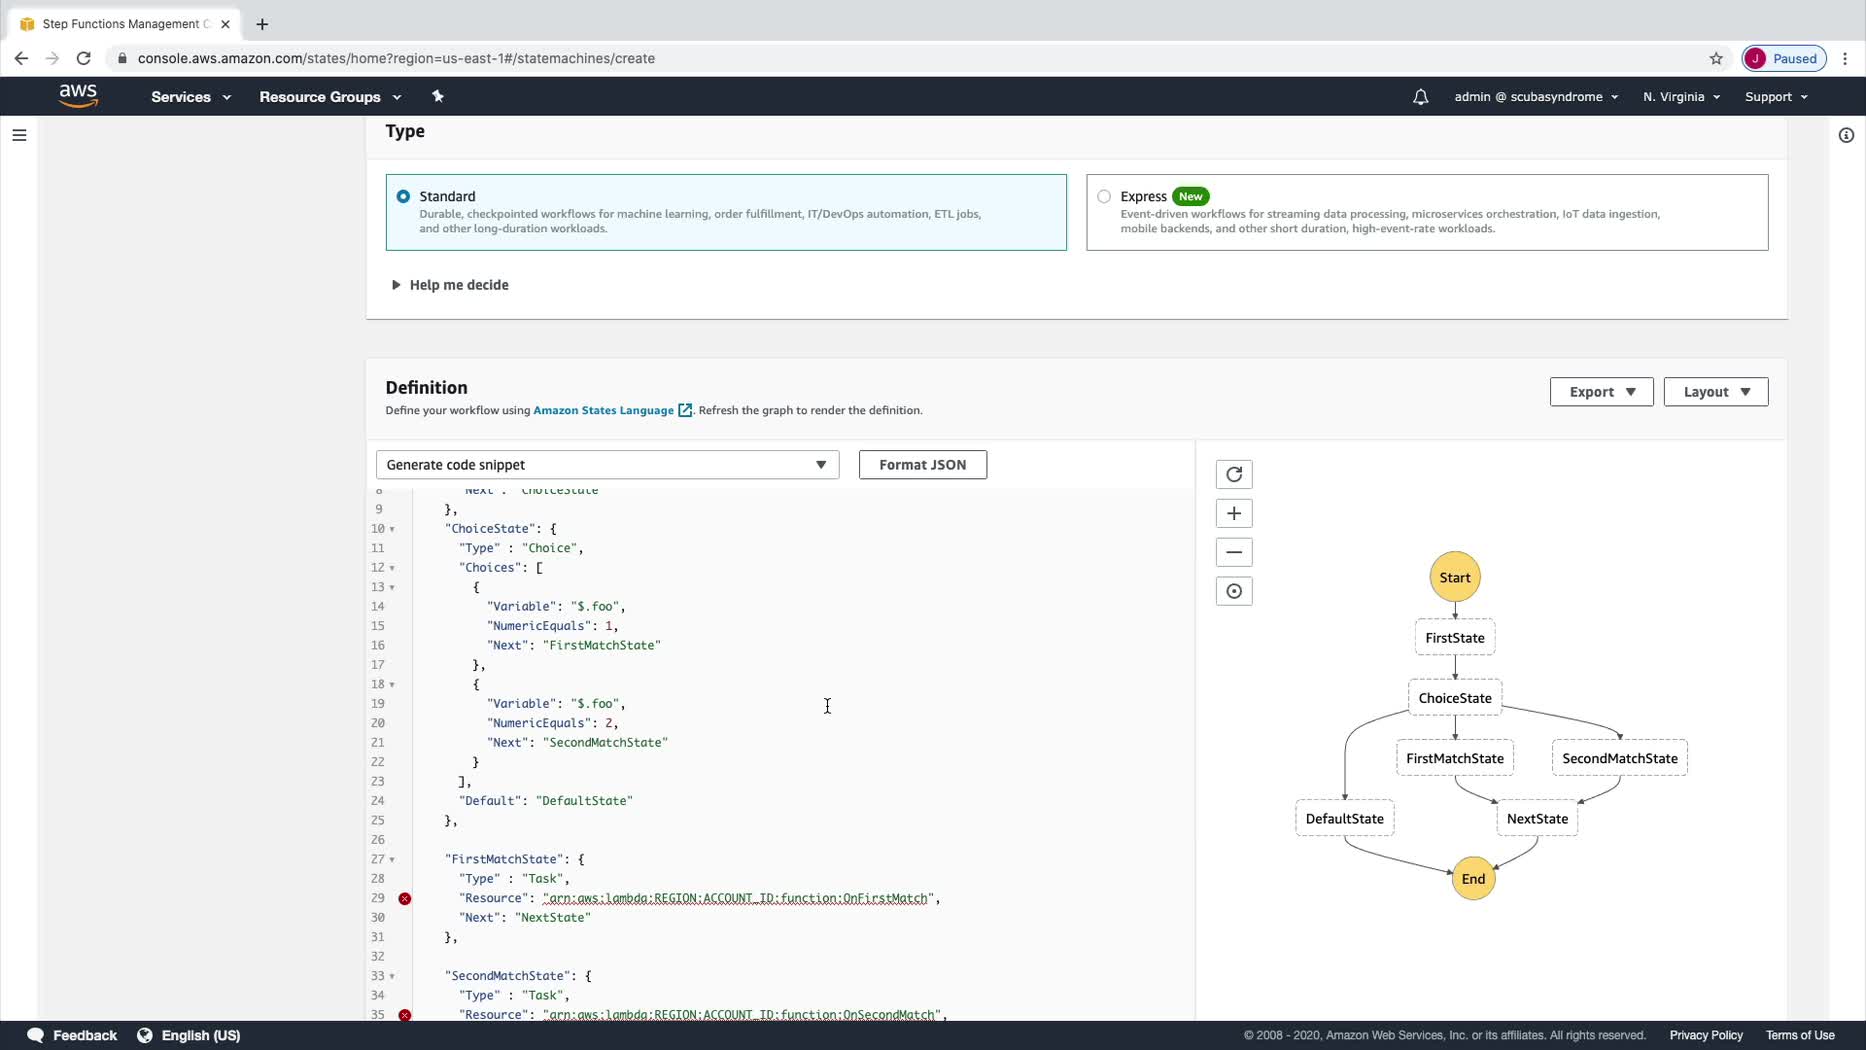Open the Terms of Use link
The image size is (1866, 1050).
pos(1799,1035)
